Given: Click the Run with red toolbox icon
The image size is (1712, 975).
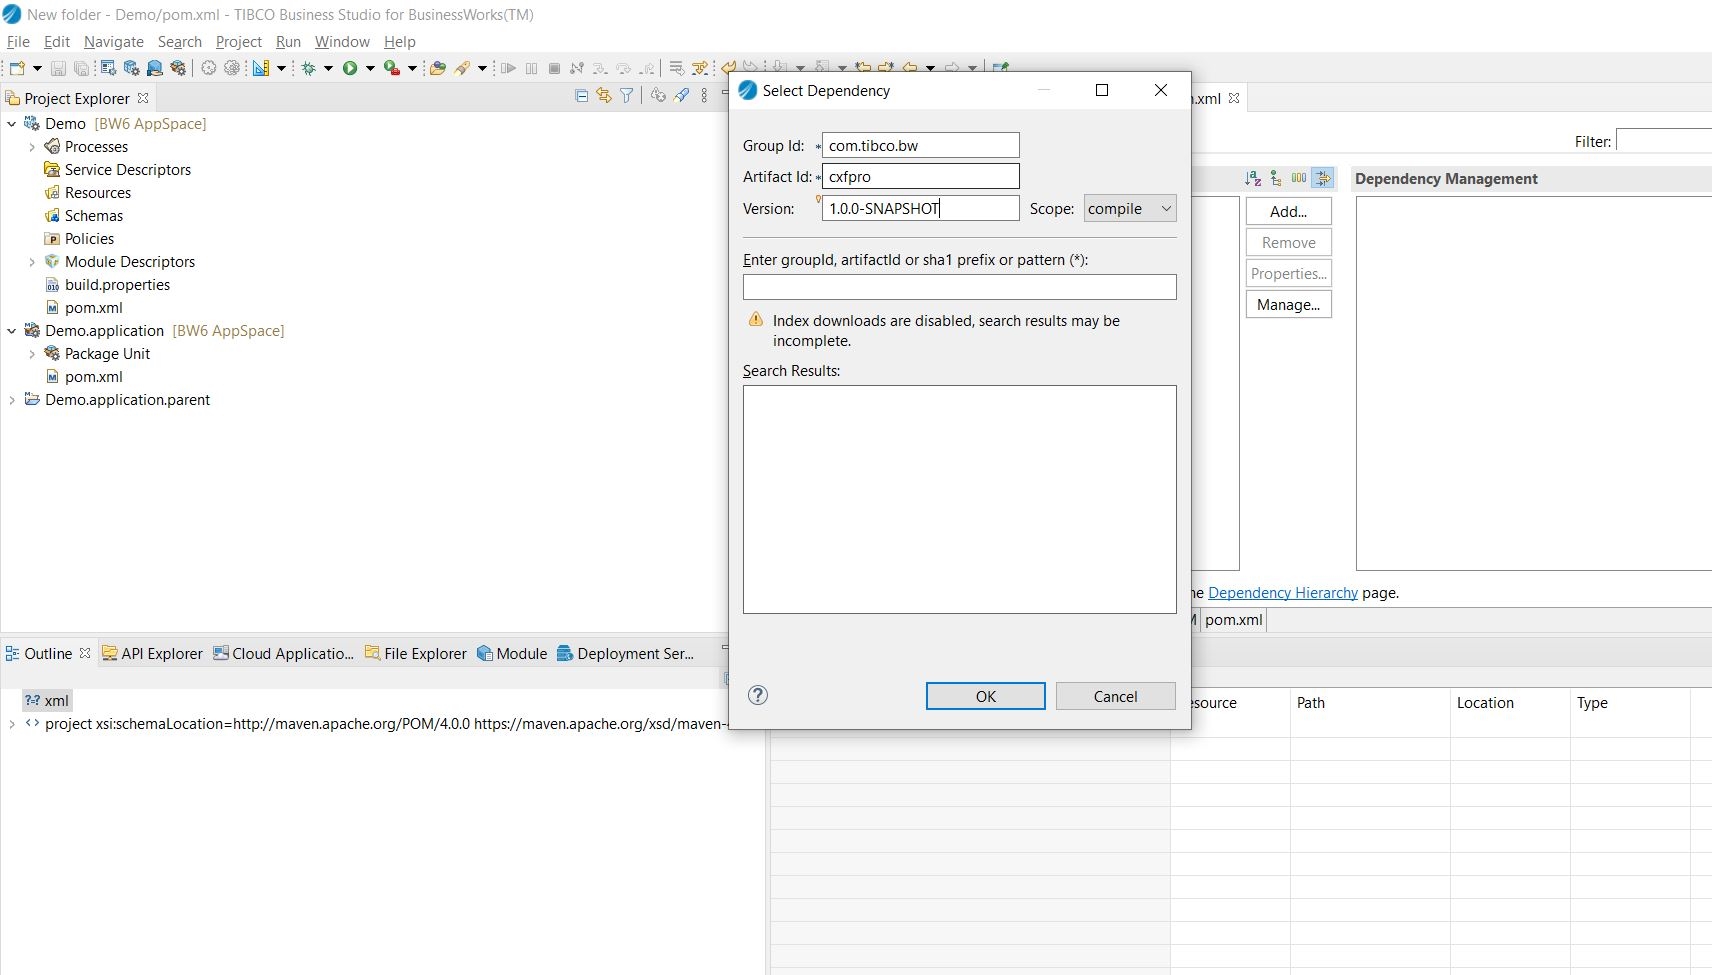Looking at the screenshot, I should (392, 68).
